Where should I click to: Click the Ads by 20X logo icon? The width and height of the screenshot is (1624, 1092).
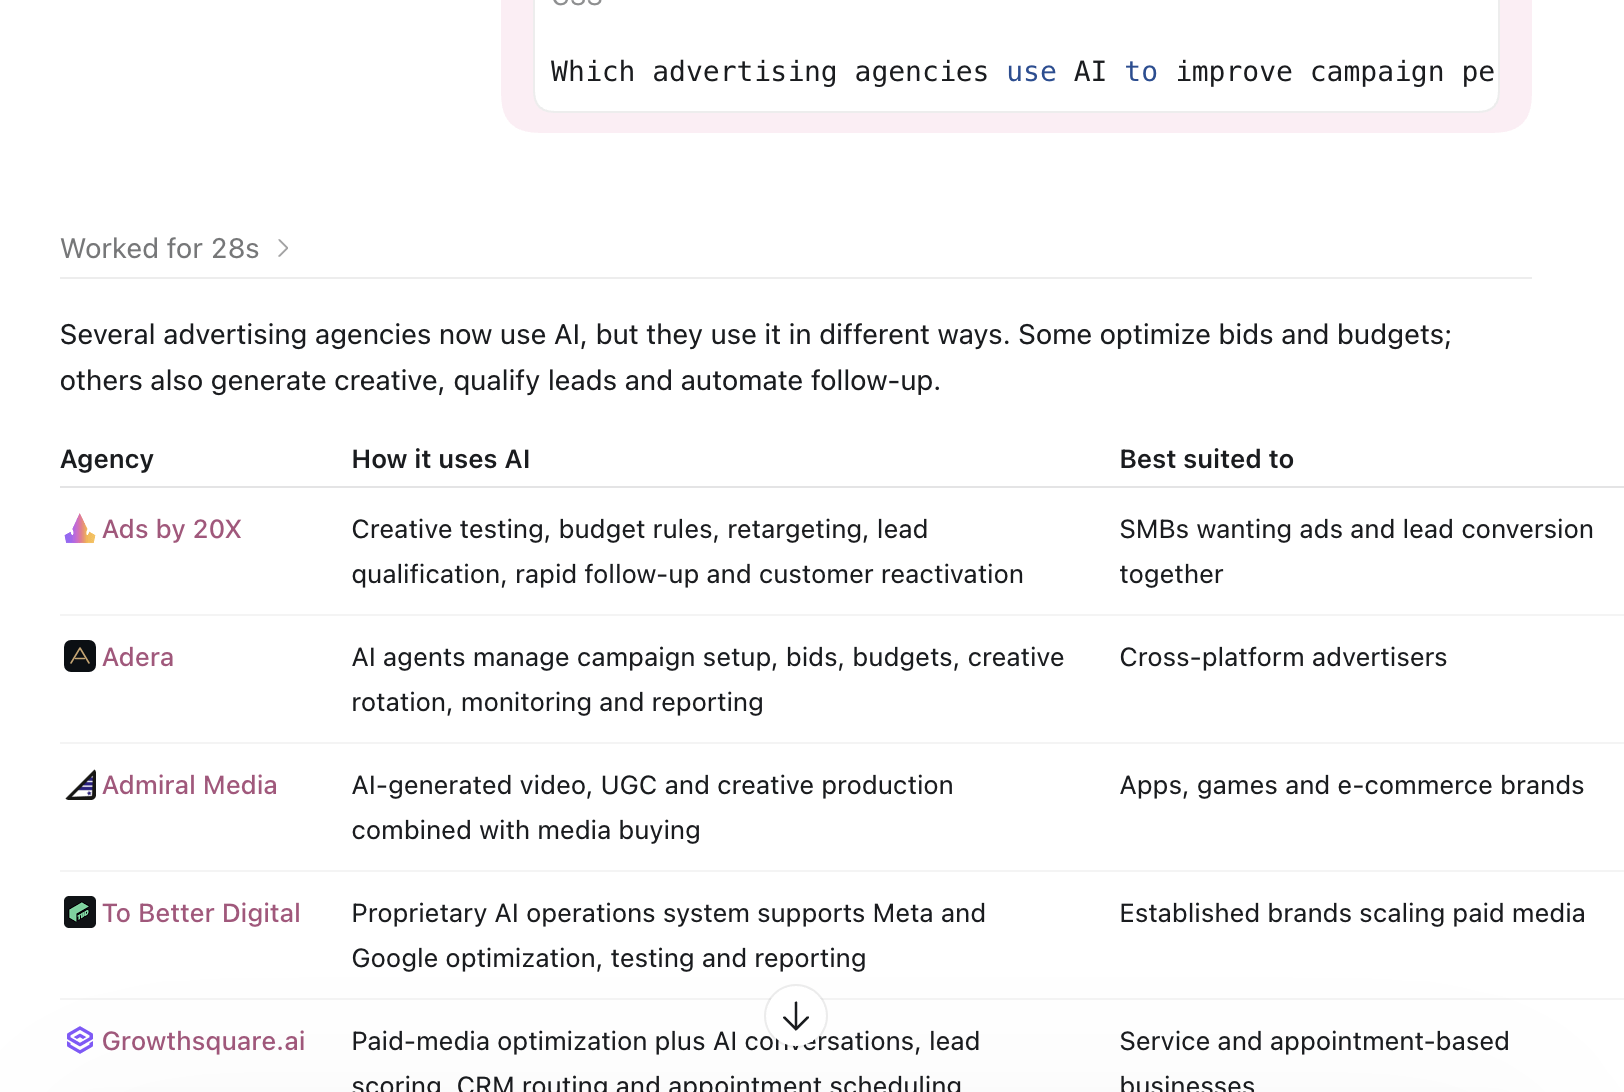80,529
